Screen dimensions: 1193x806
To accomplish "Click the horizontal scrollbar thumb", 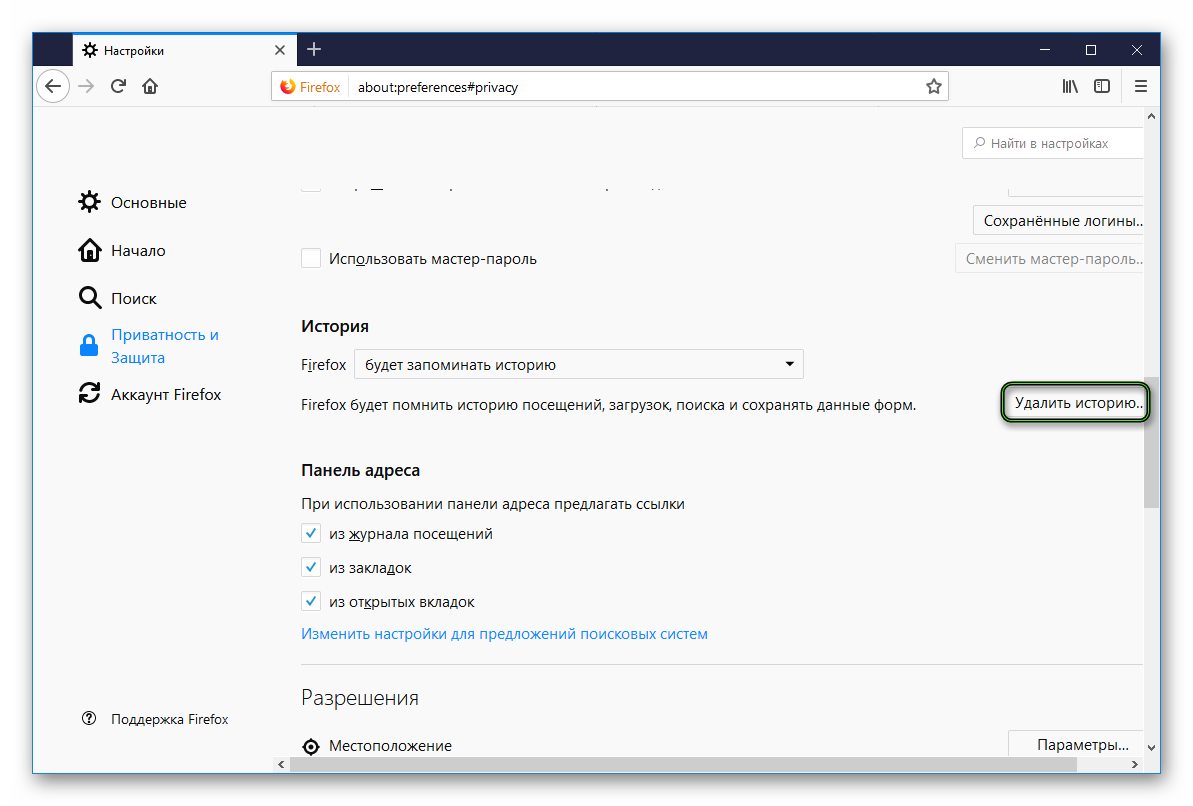I will pos(683,764).
